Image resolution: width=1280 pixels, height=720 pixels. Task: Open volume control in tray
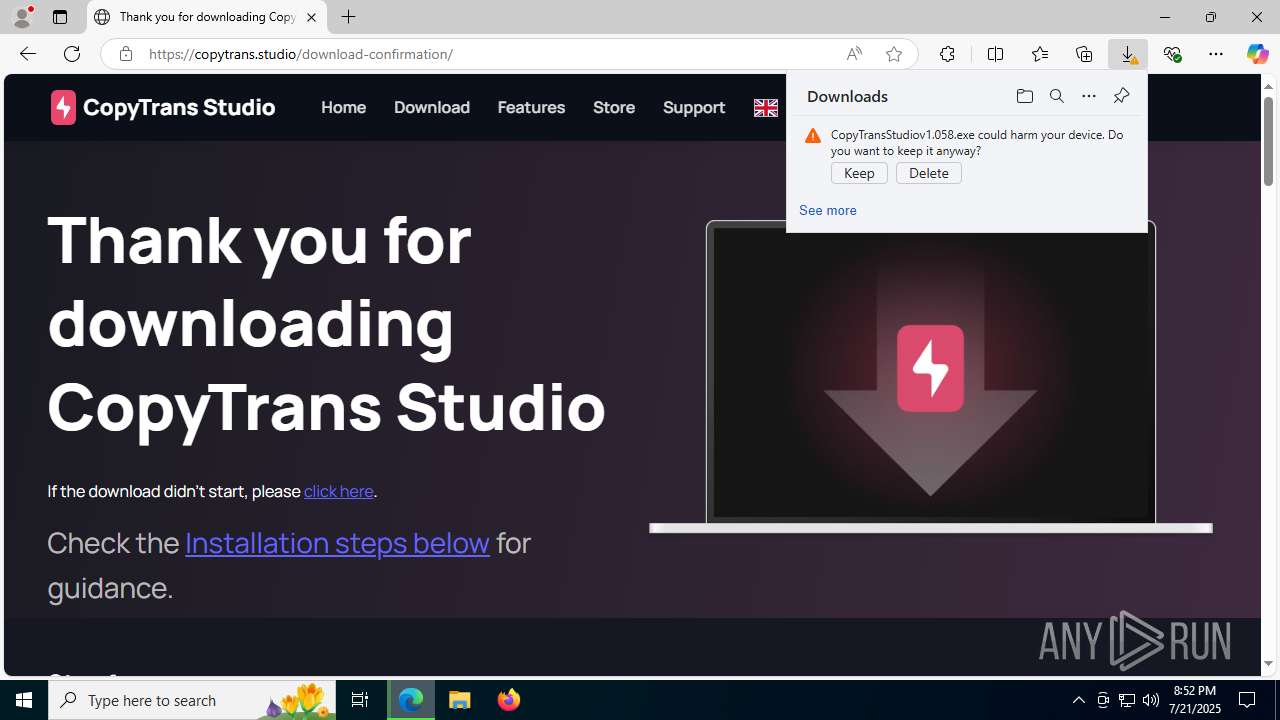coord(1151,700)
